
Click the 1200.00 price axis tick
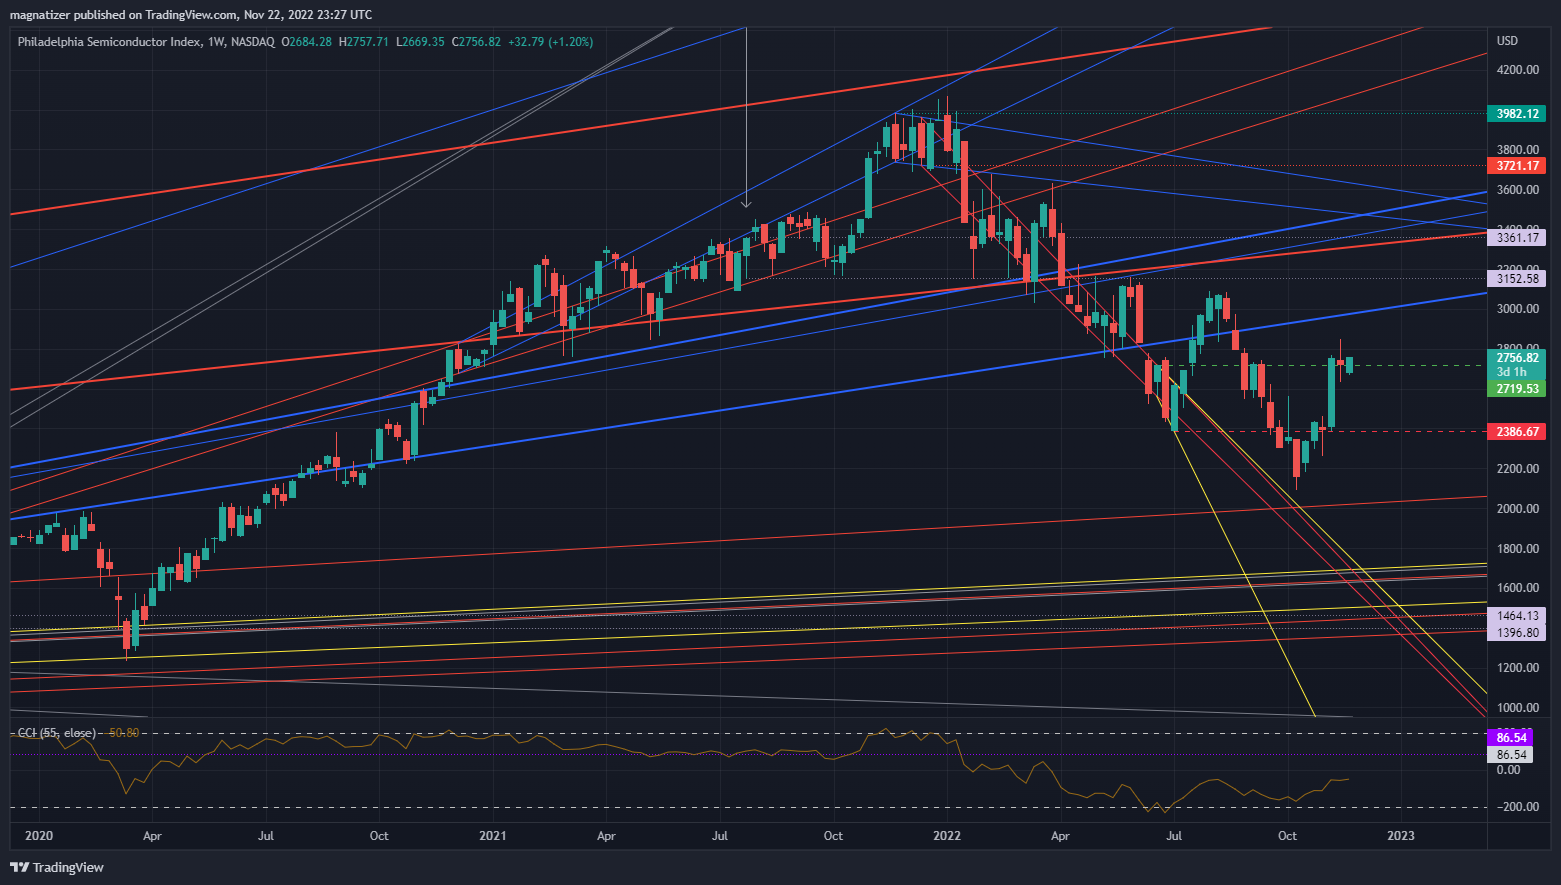[1517, 668]
